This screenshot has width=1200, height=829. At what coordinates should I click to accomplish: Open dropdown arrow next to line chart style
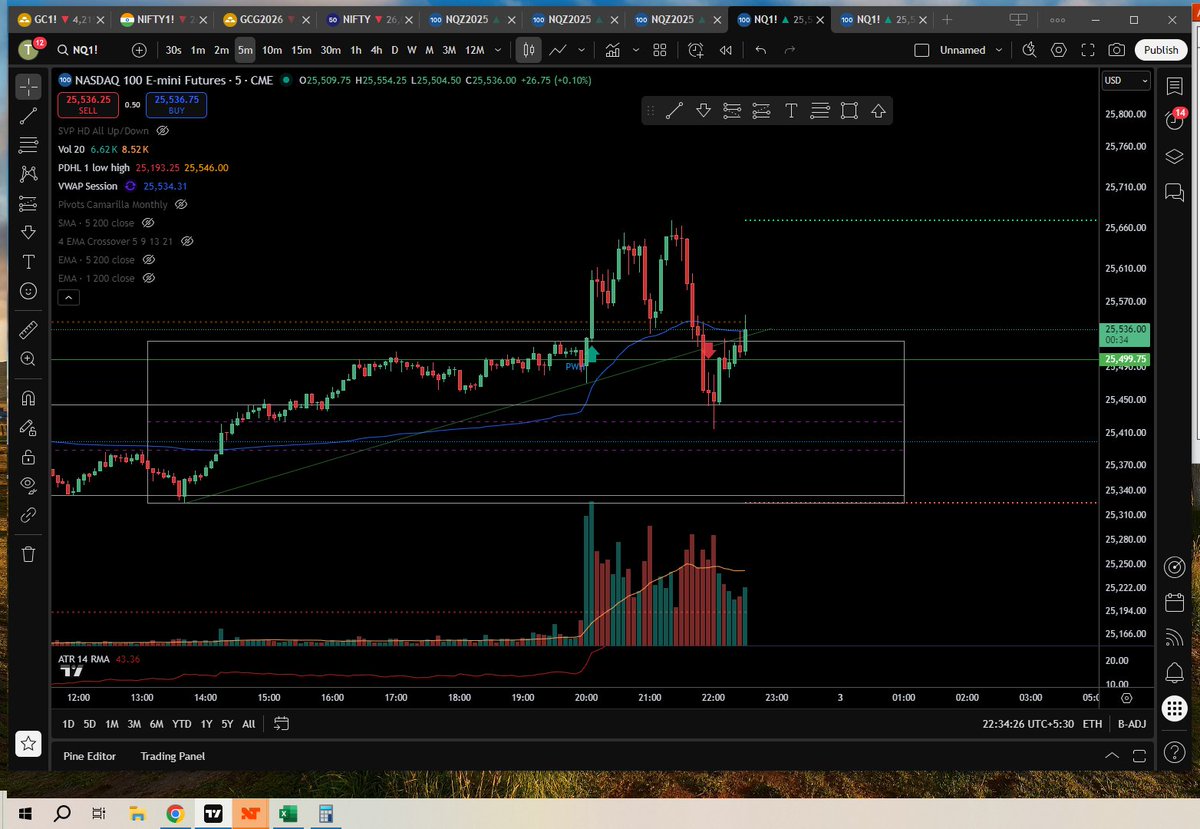(x=581, y=50)
